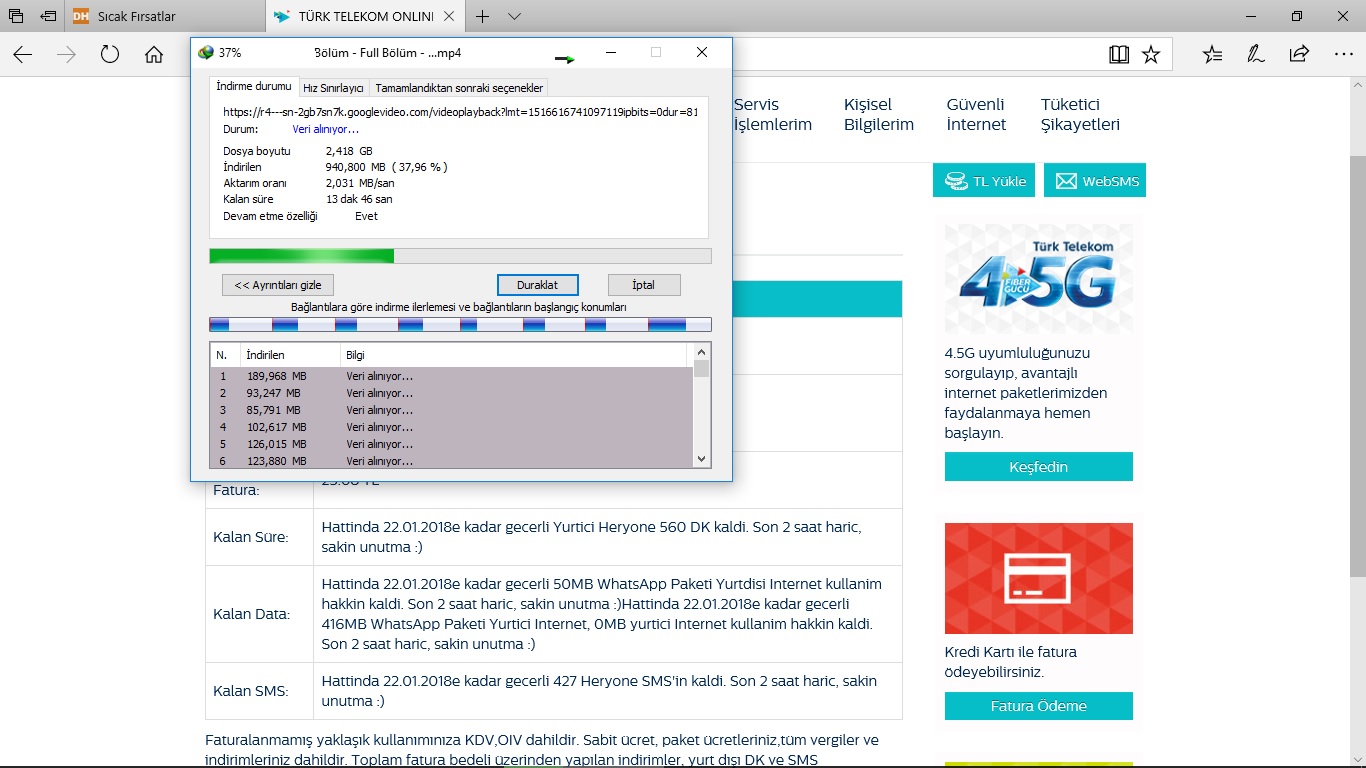Click the add notes pen icon
Screen dimensions: 1366x768
[x=1255, y=55]
